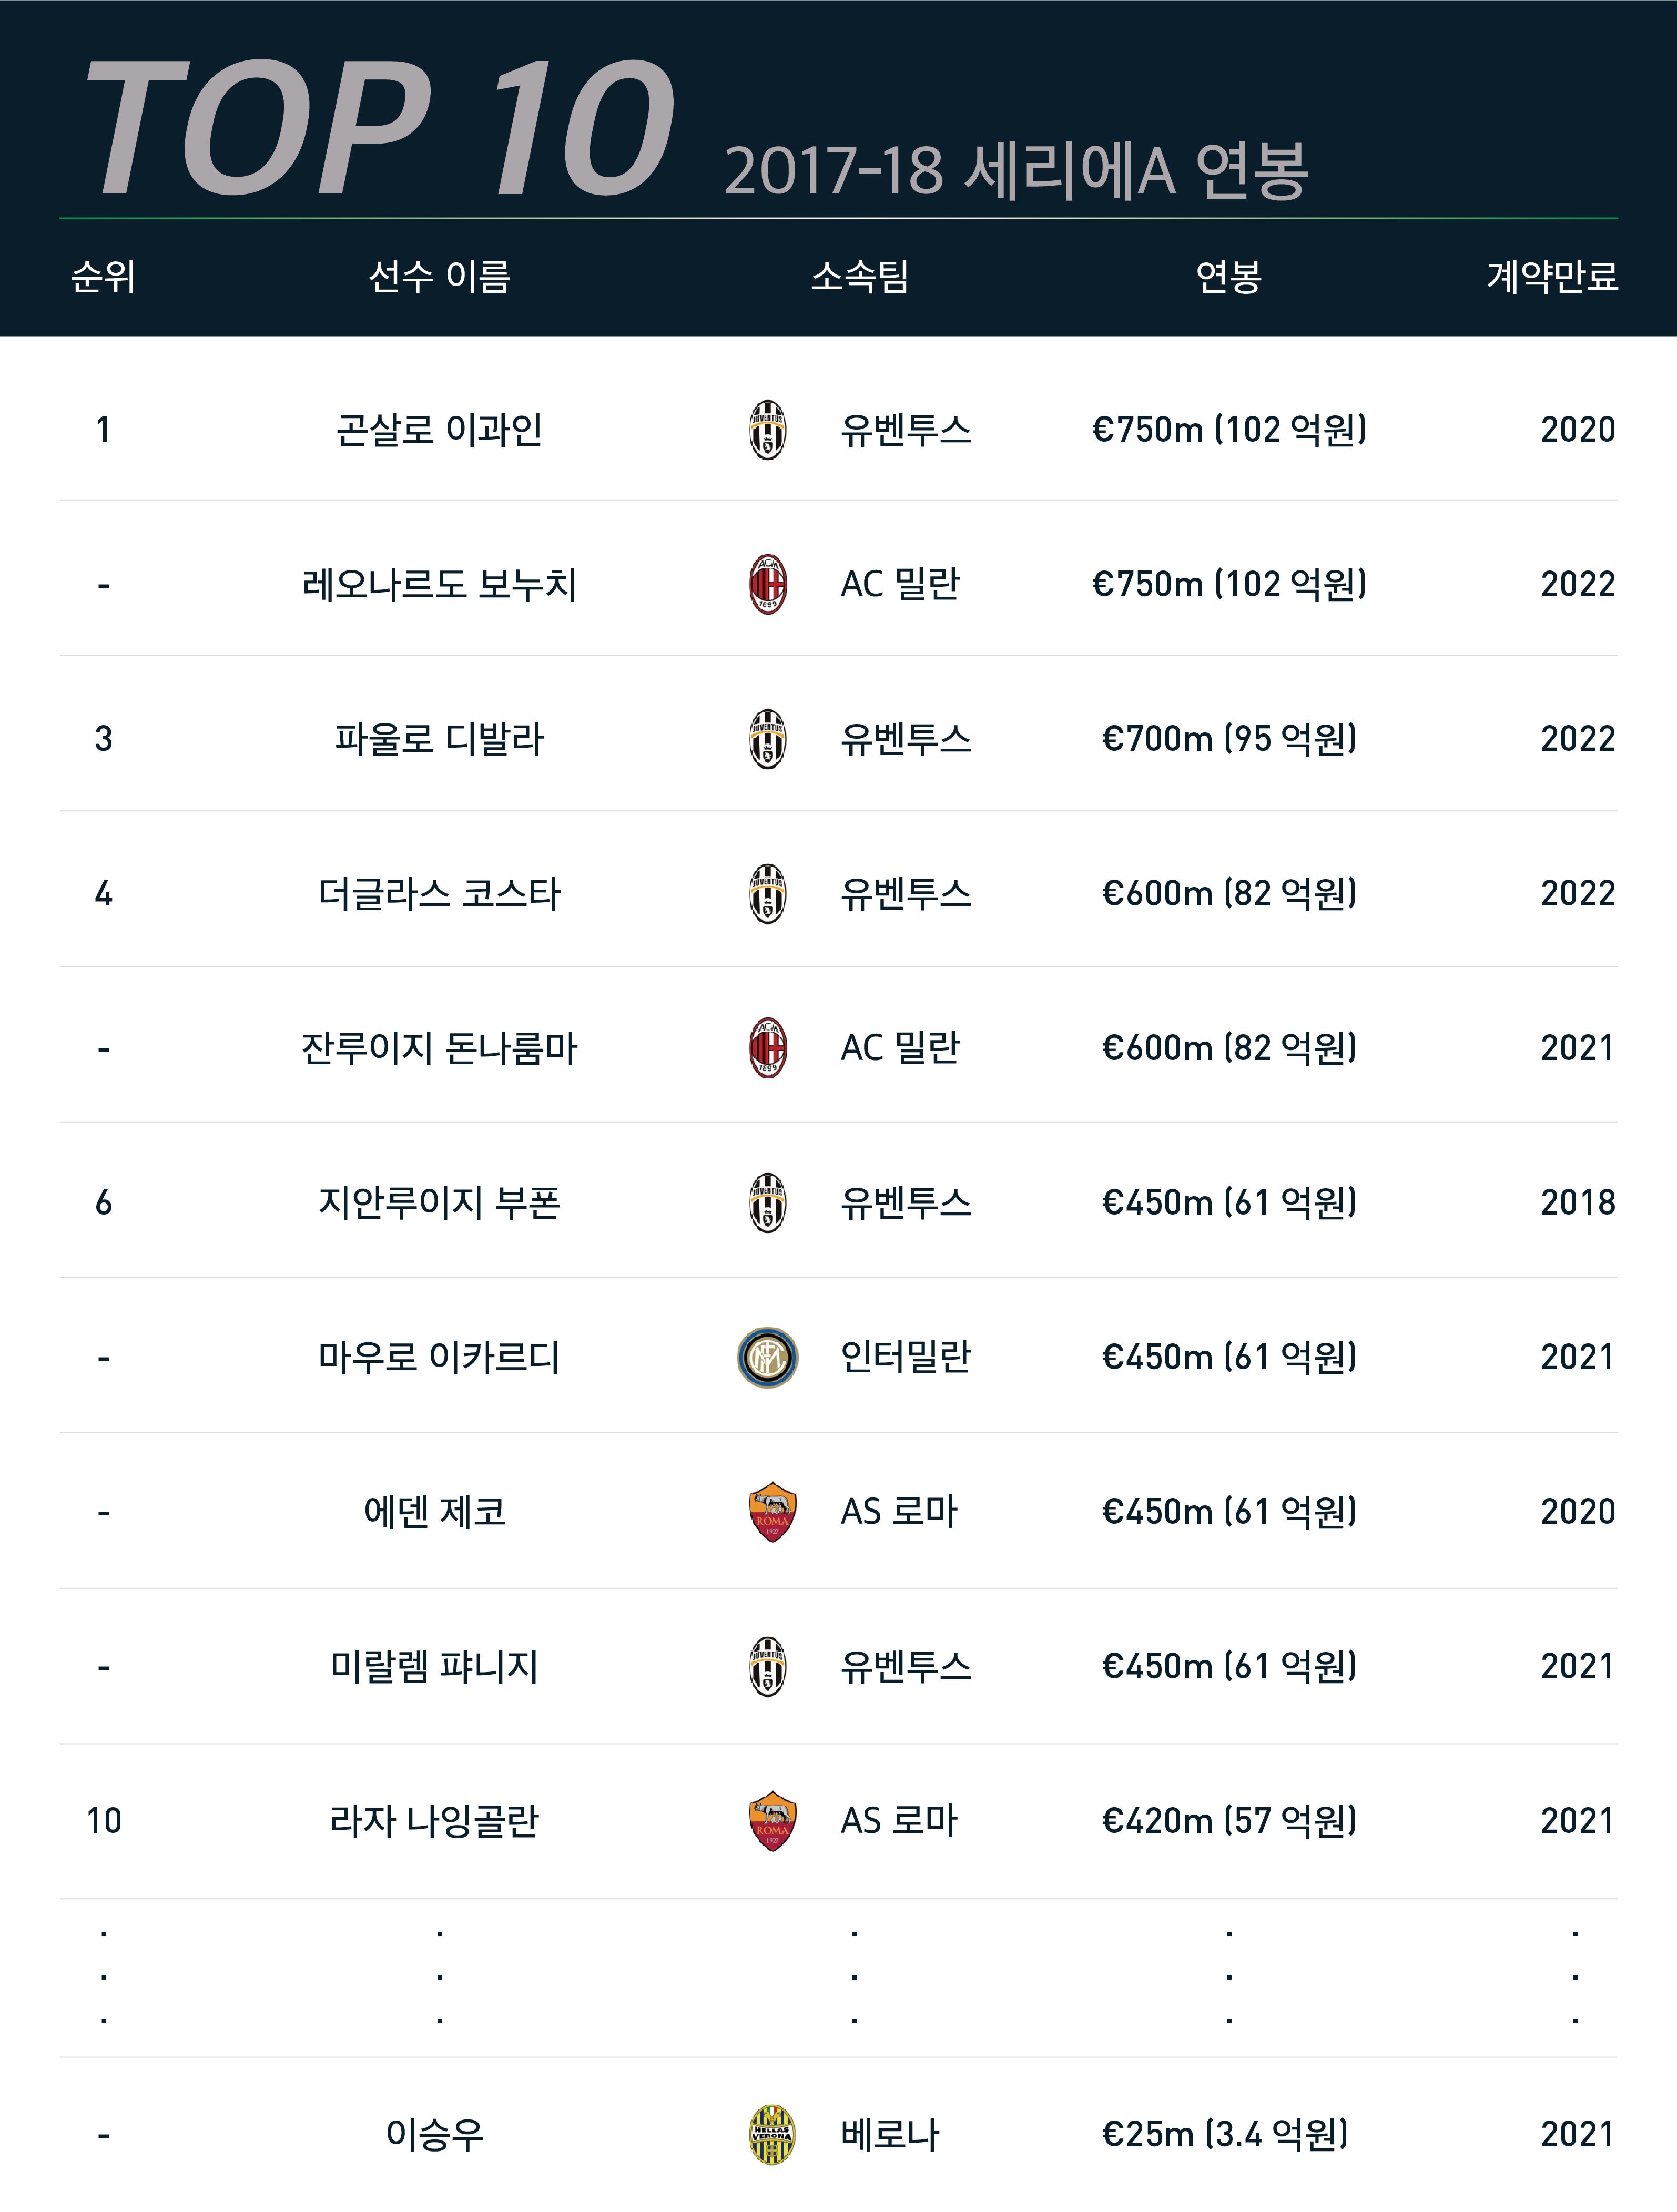Click AS Roma crest beside 라자 나잉골란
The image size is (1677, 2212).
pyautogui.click(x=772, y=1821)
